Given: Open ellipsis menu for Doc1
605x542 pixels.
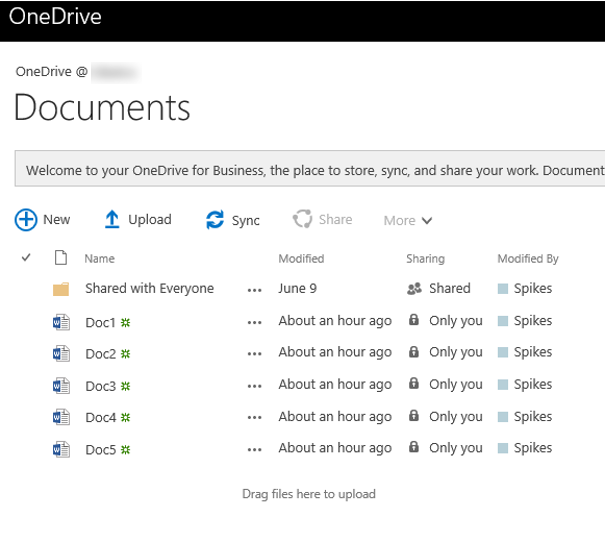Looking at the screenshot, I should point(255,322).
